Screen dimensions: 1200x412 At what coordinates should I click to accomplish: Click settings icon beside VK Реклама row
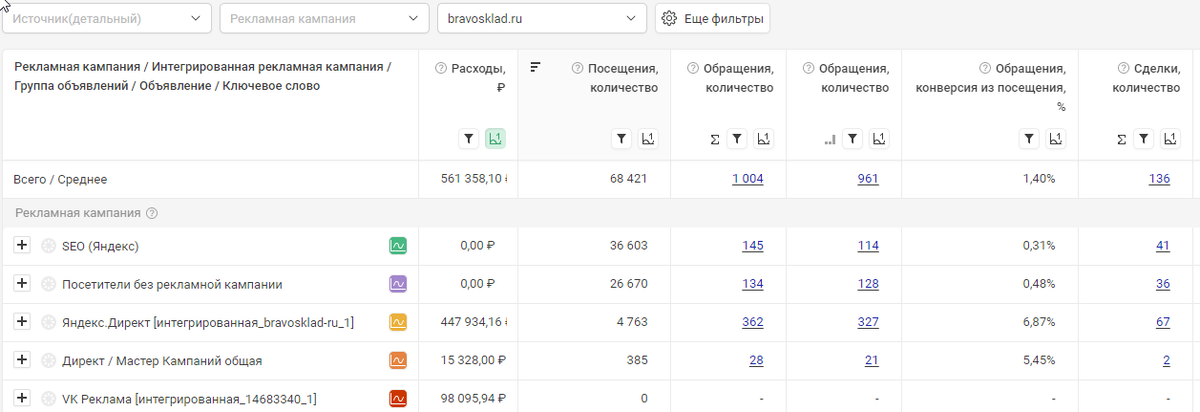click(48, 398)
